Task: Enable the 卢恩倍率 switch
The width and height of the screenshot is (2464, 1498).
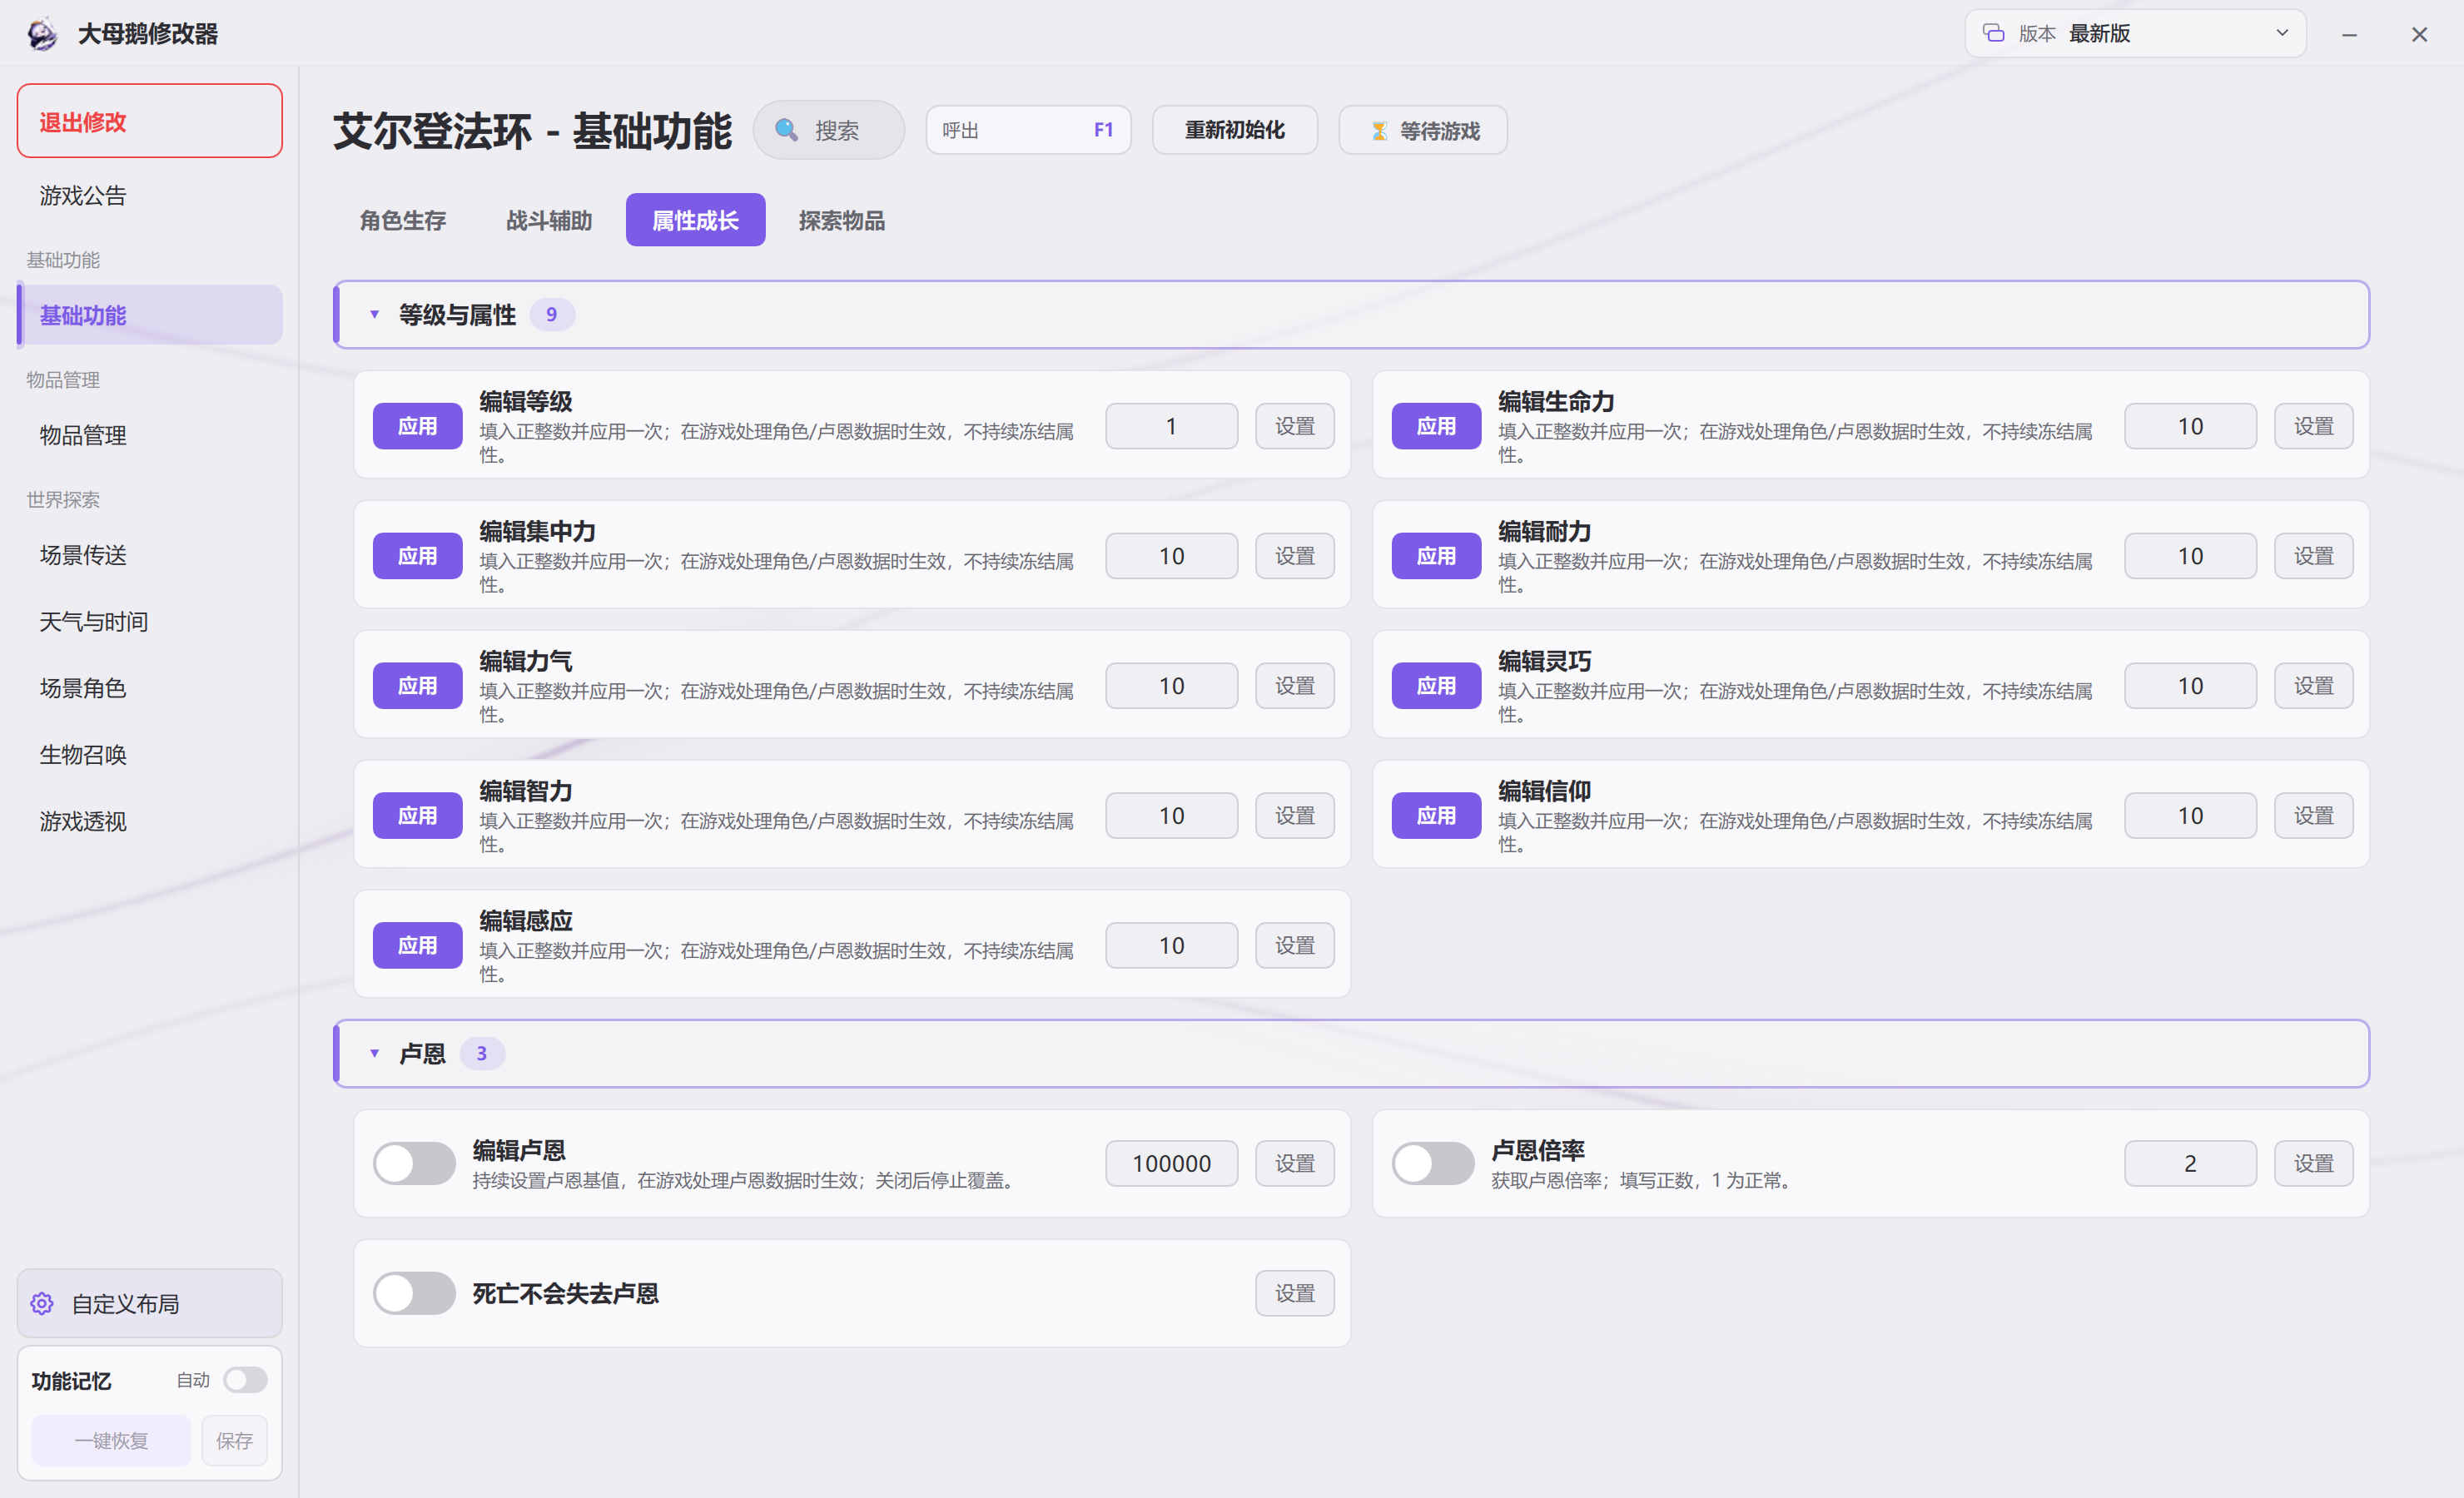Action: pyautogui.click(x=1433, y=1164)
